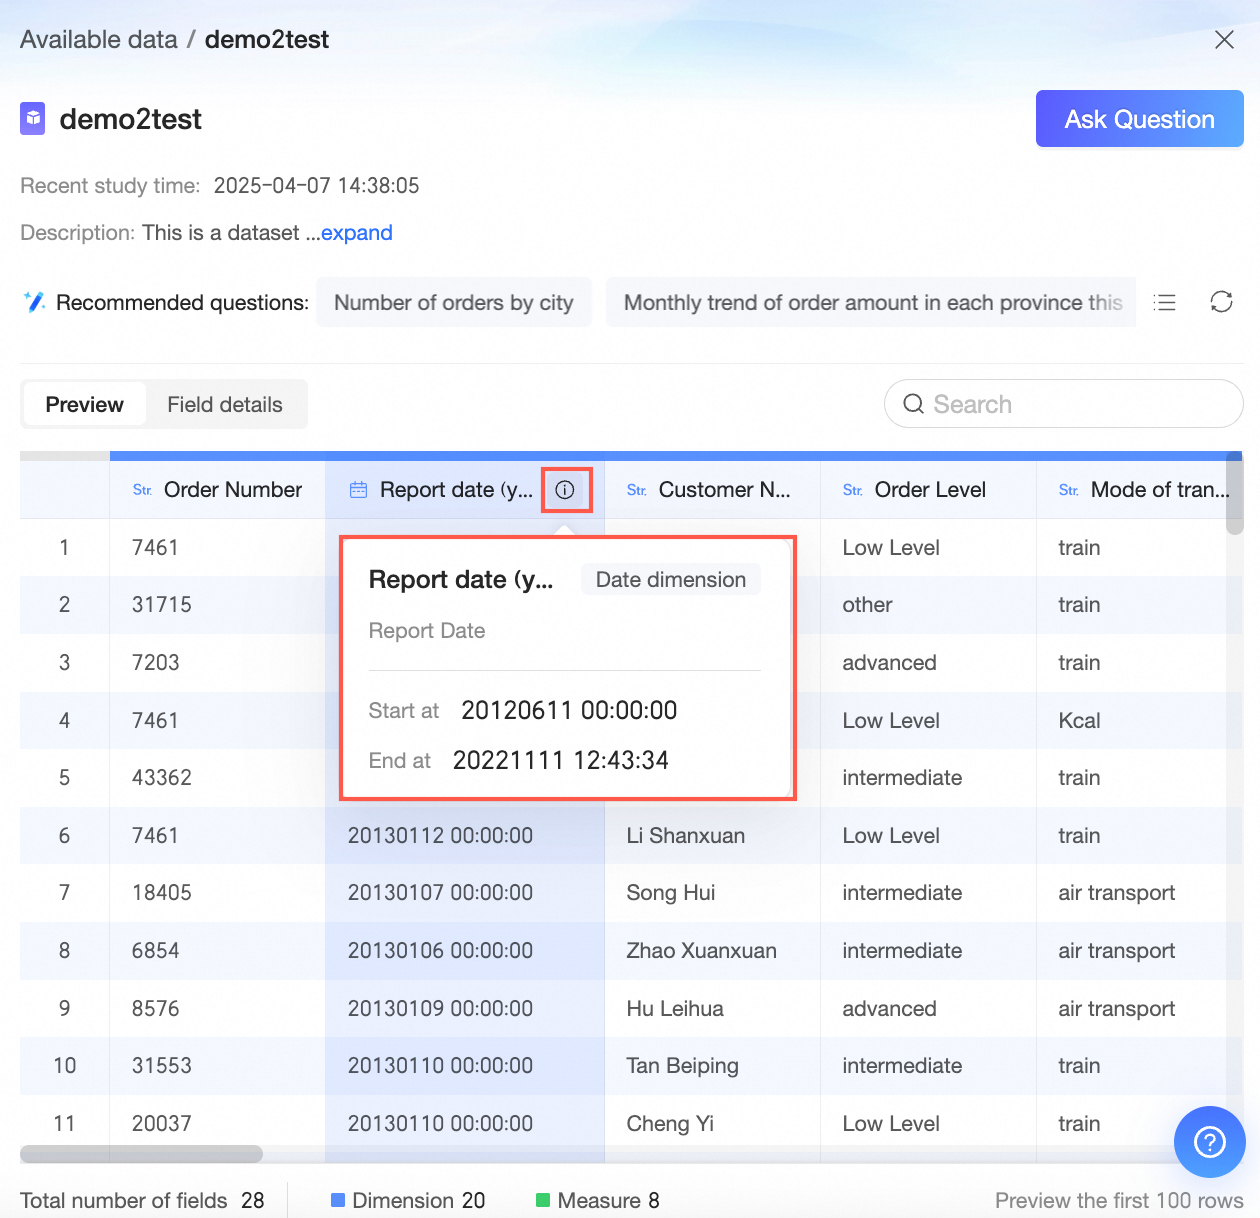Image resolution: width=1260 pixels, height=1218 pixels.
Task: Open the recommended questions list icon
Action: pos(1164,302)
